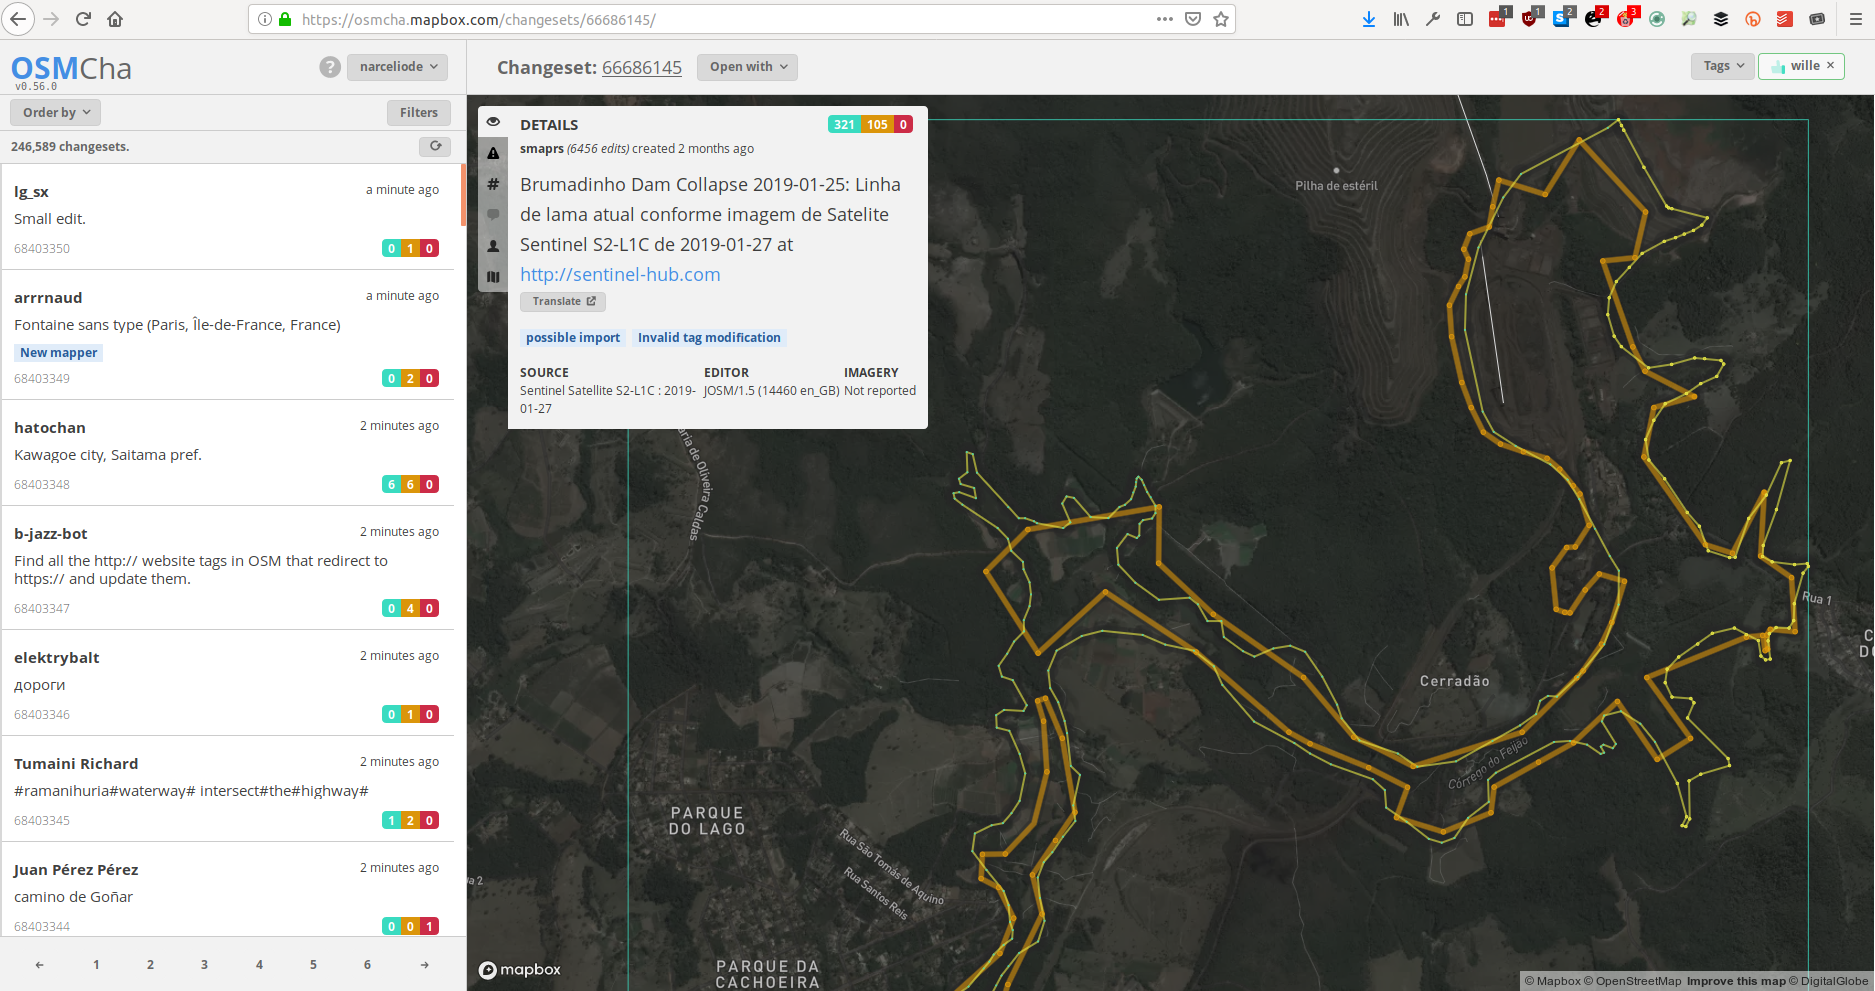
Task: Click the New mapper badge
Action: click(59, 353)
